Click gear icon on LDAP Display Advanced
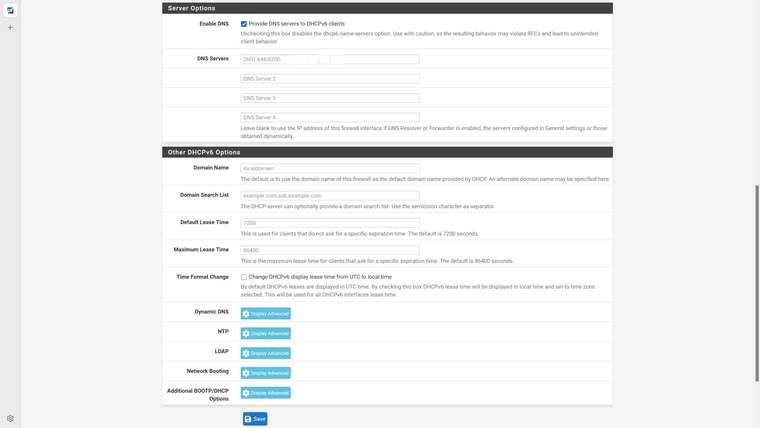 click(x=246, y=353)
